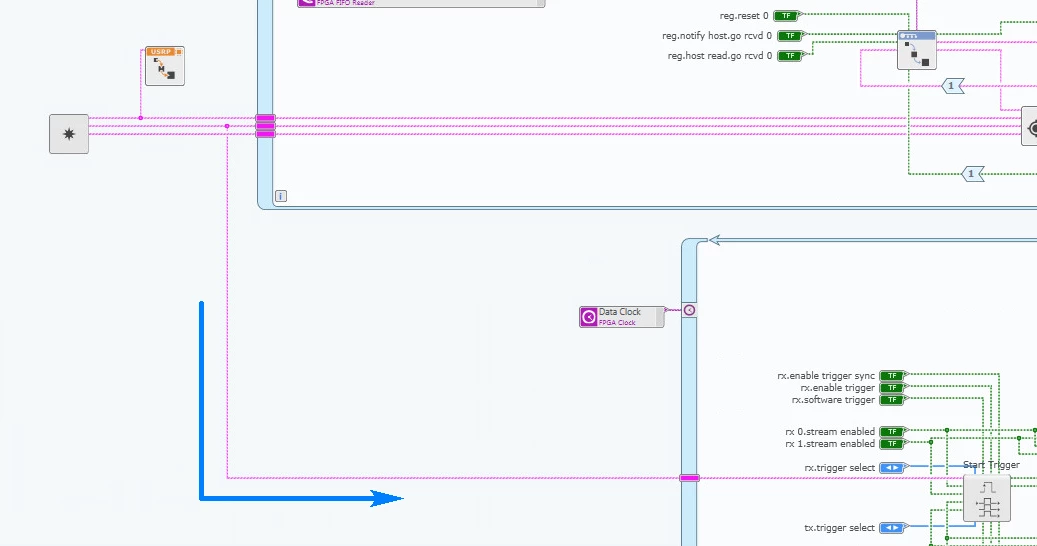Select the starburst initialization node
Screen dimensions: 1037x546
click(x=69, y=134)
